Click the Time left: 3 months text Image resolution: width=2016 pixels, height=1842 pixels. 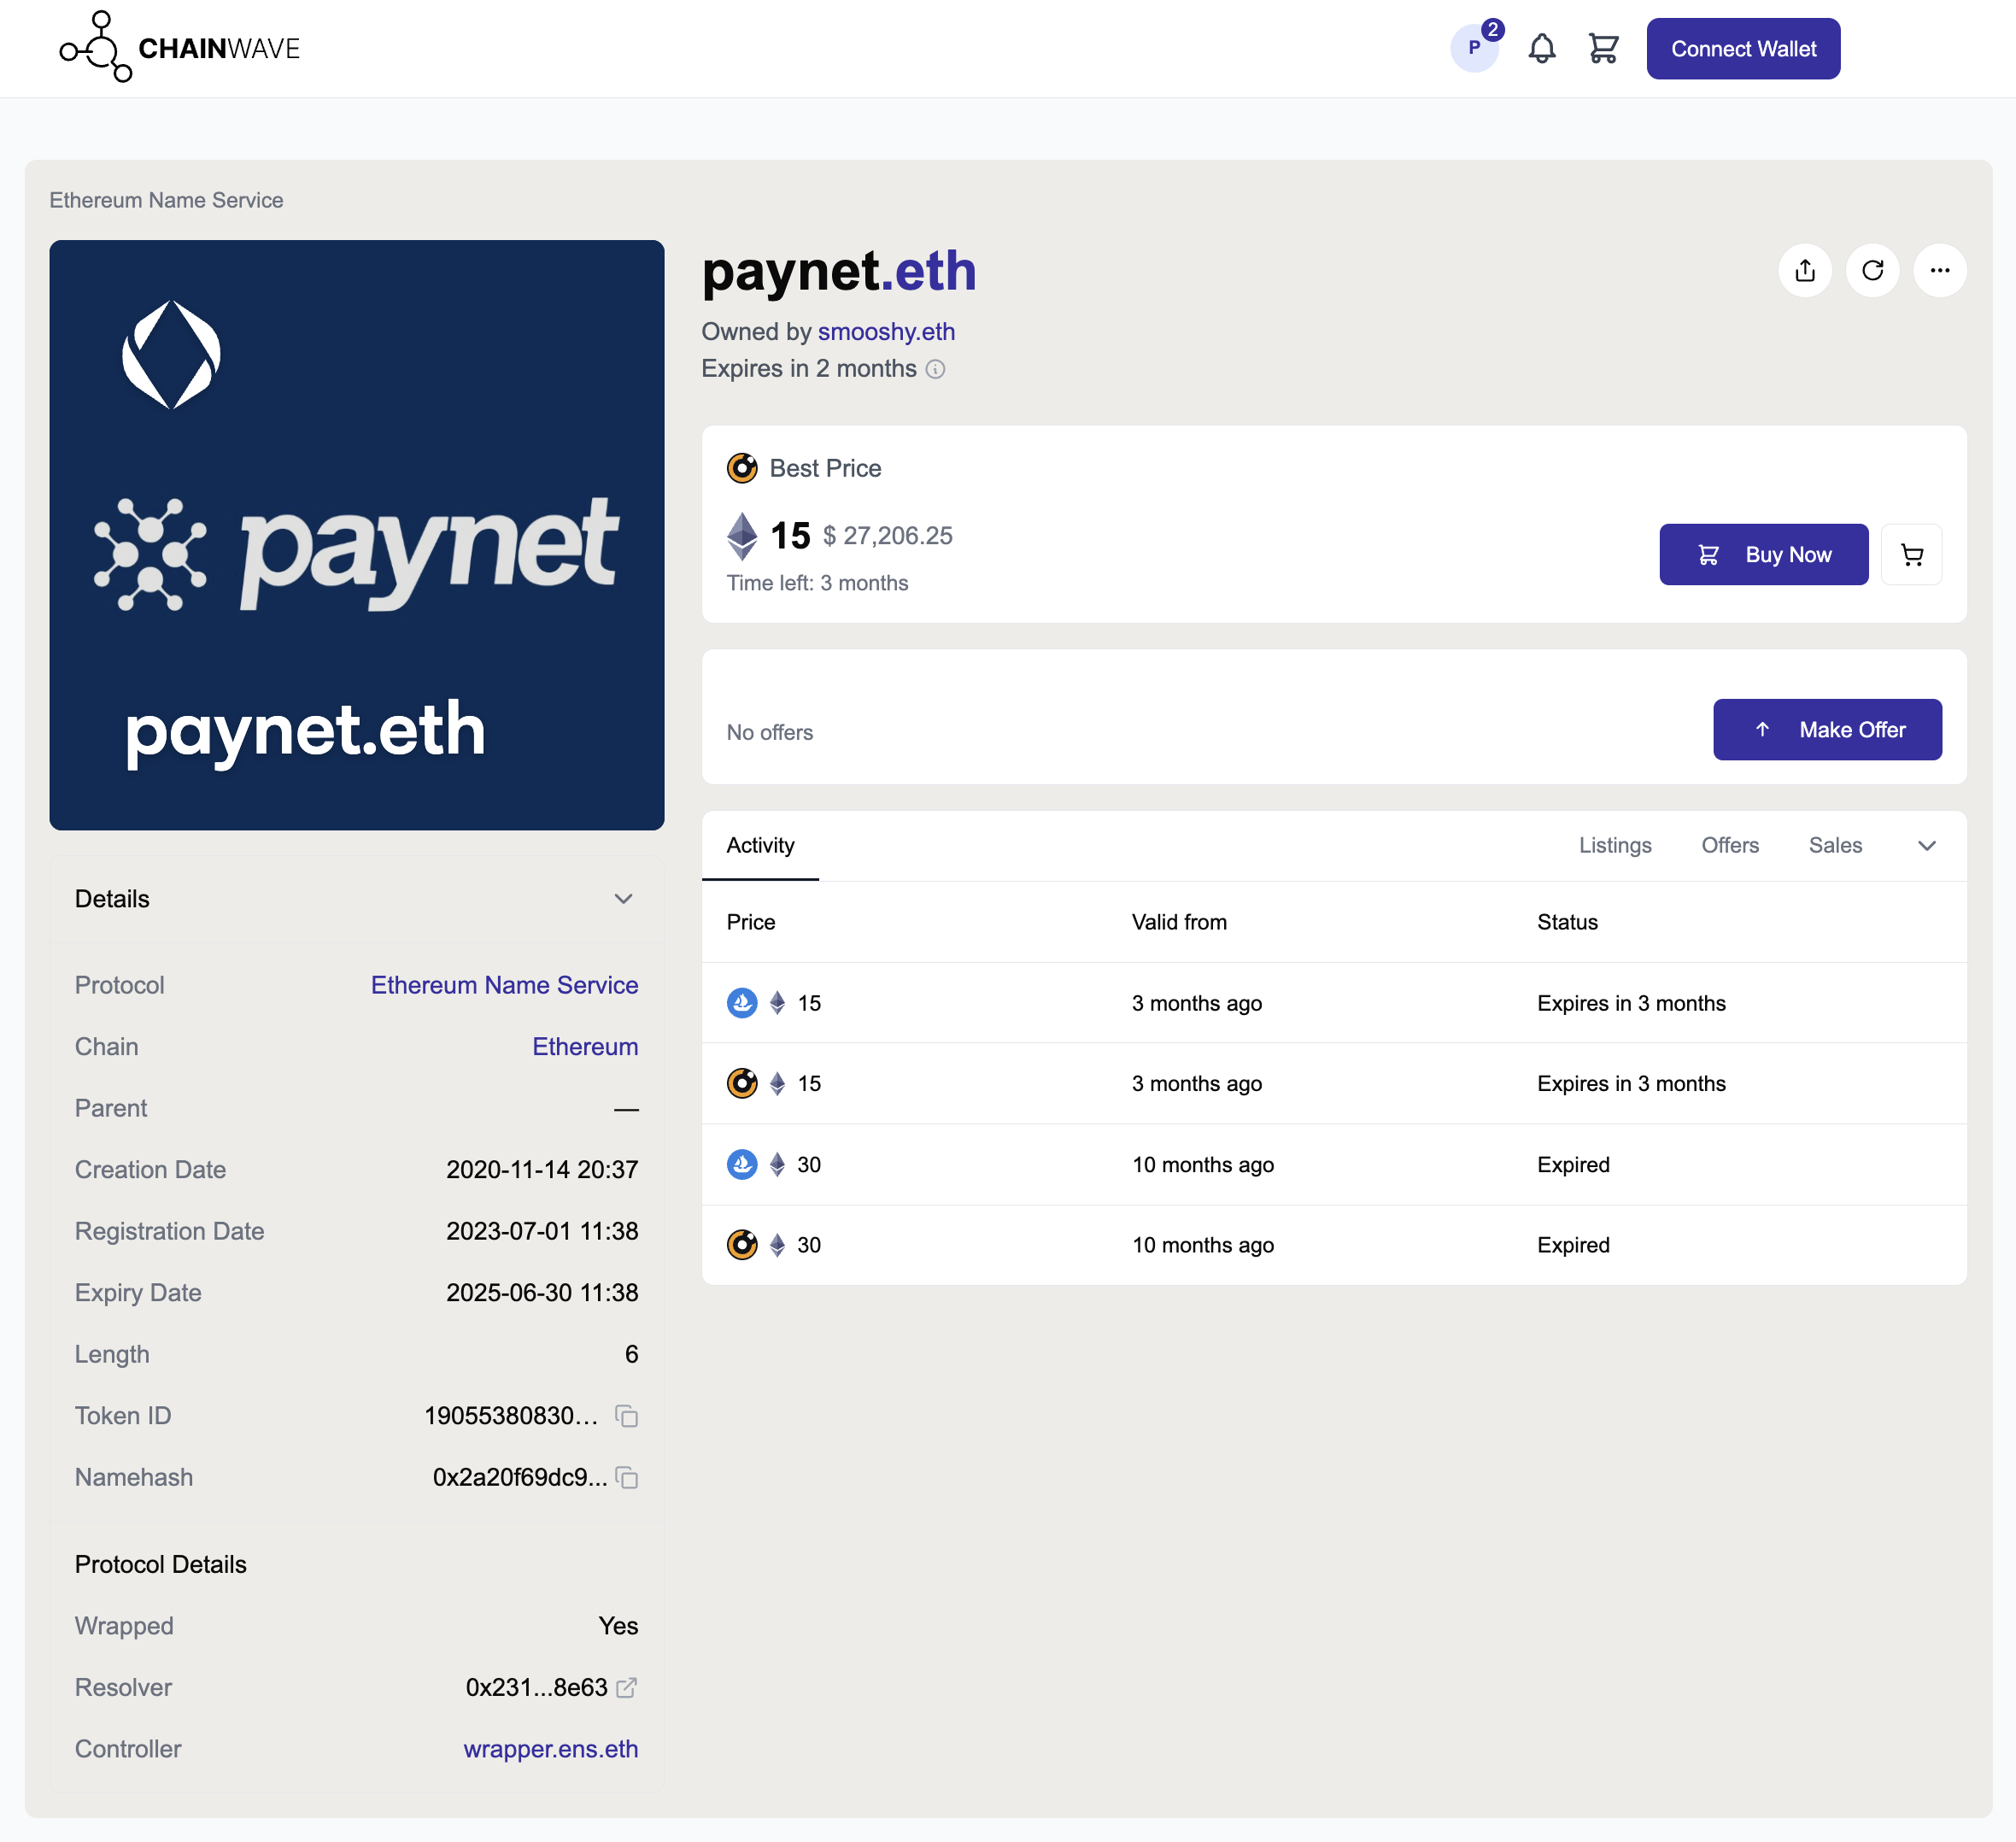pyautogui.click(x=817, y=583)
